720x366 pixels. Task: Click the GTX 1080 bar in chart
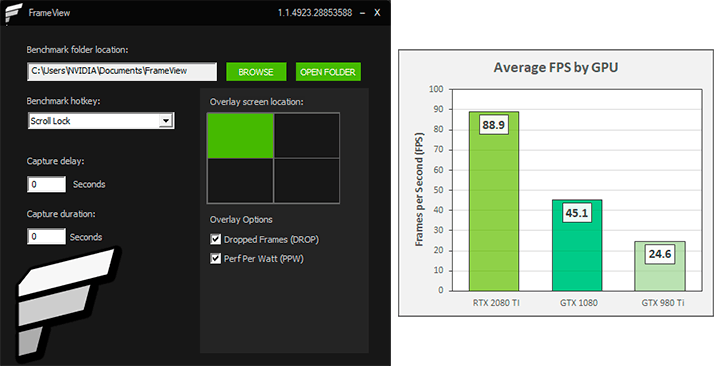pos(577,245)
